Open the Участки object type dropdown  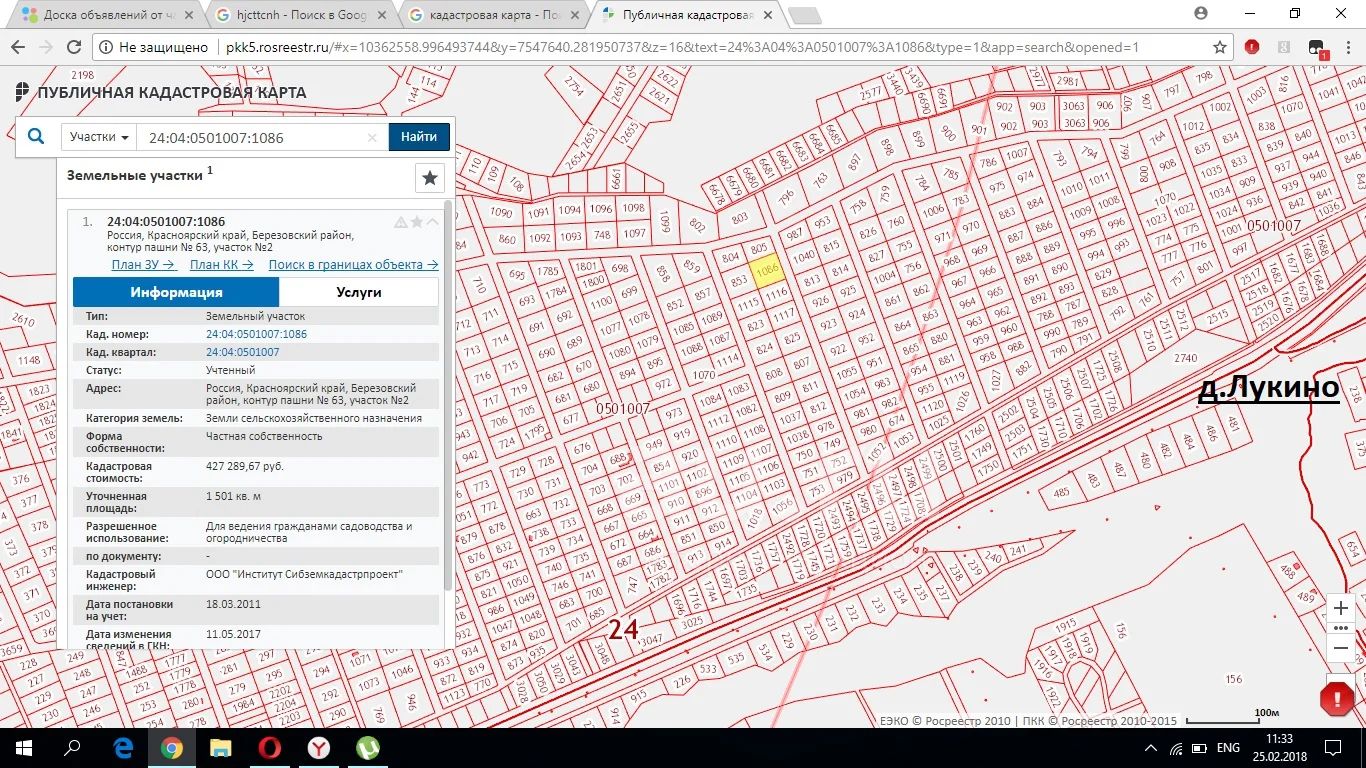tap(100, 137)
